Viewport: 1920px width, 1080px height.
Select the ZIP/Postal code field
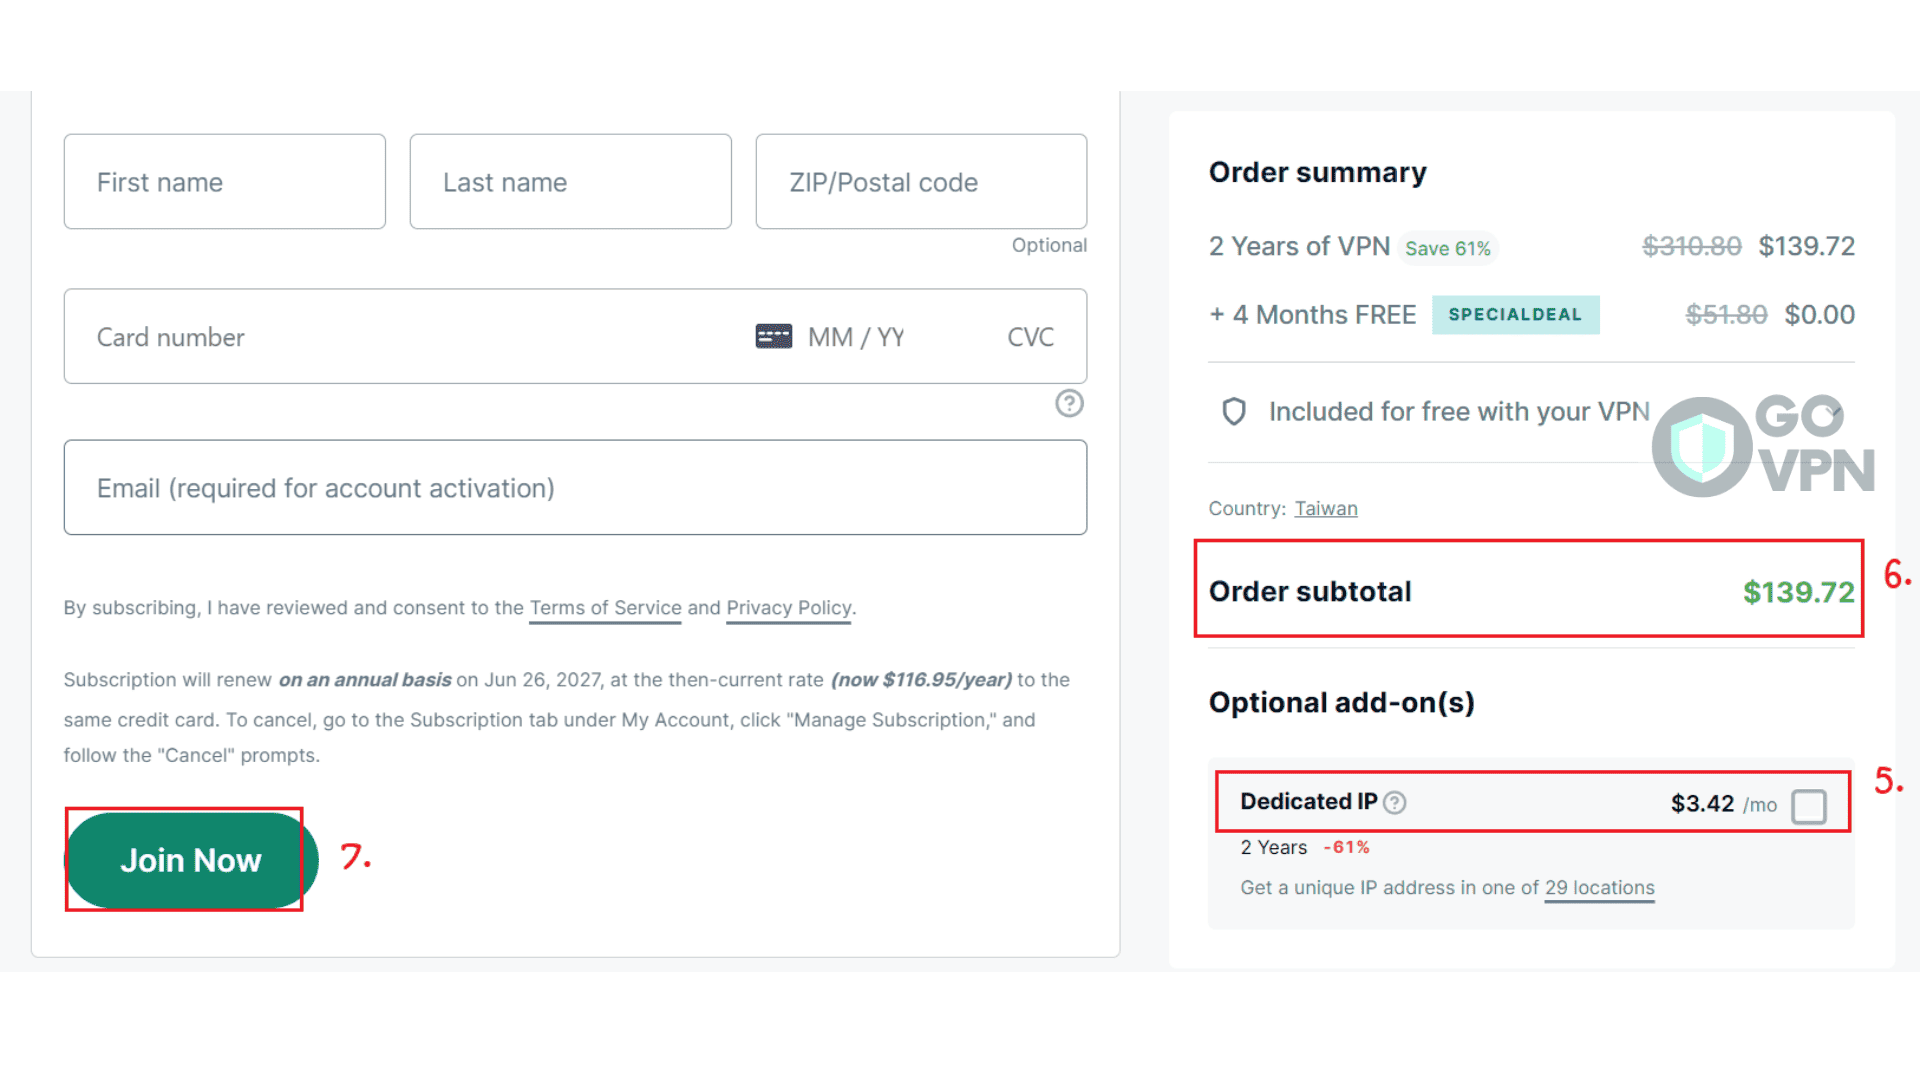point(920,182)
